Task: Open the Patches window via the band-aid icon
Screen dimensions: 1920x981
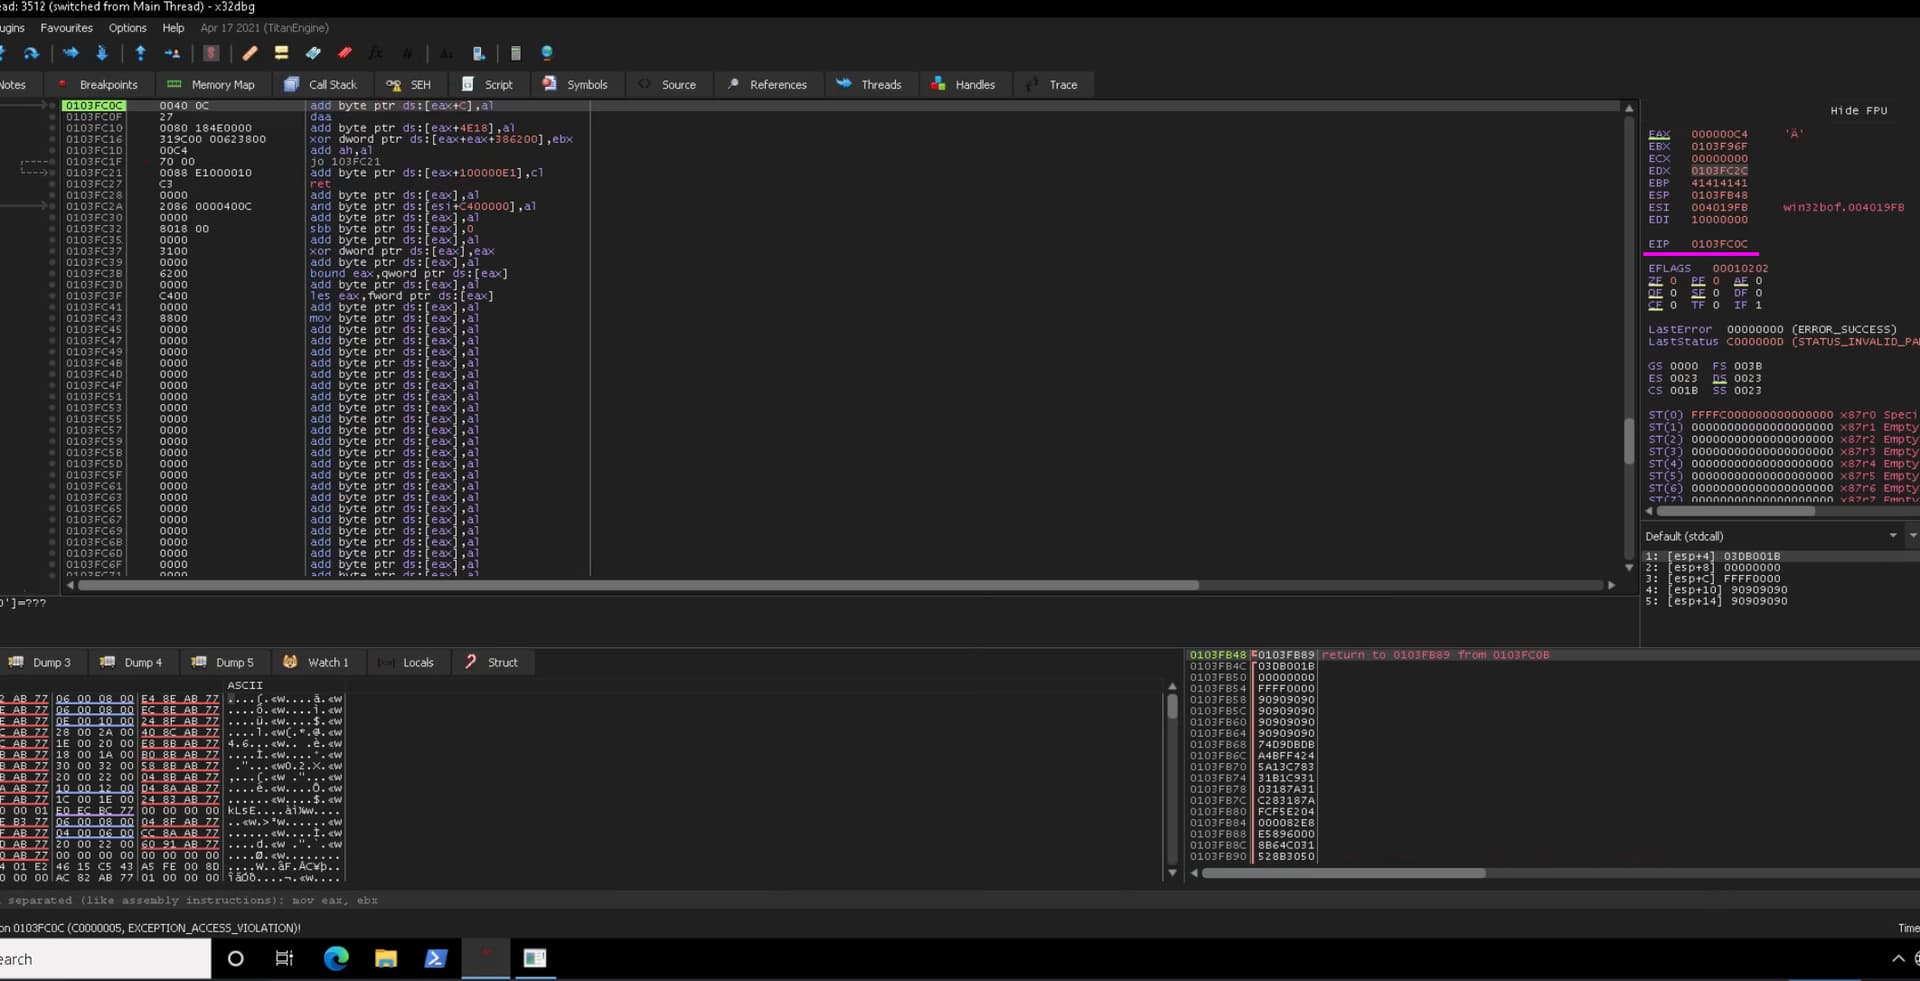Action: point(250,53)
